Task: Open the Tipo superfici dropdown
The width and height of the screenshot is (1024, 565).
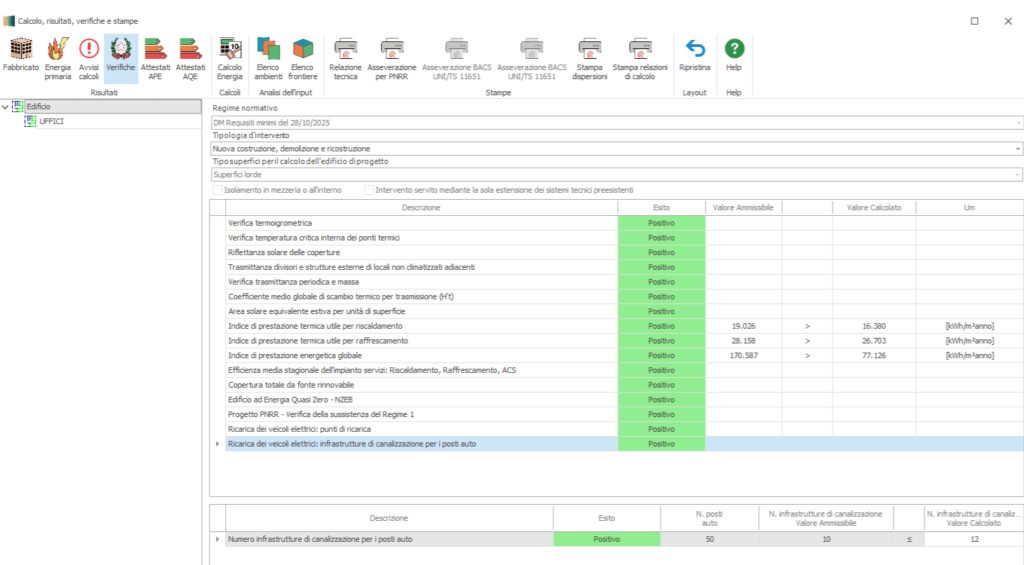Action: click(1017, 175)
